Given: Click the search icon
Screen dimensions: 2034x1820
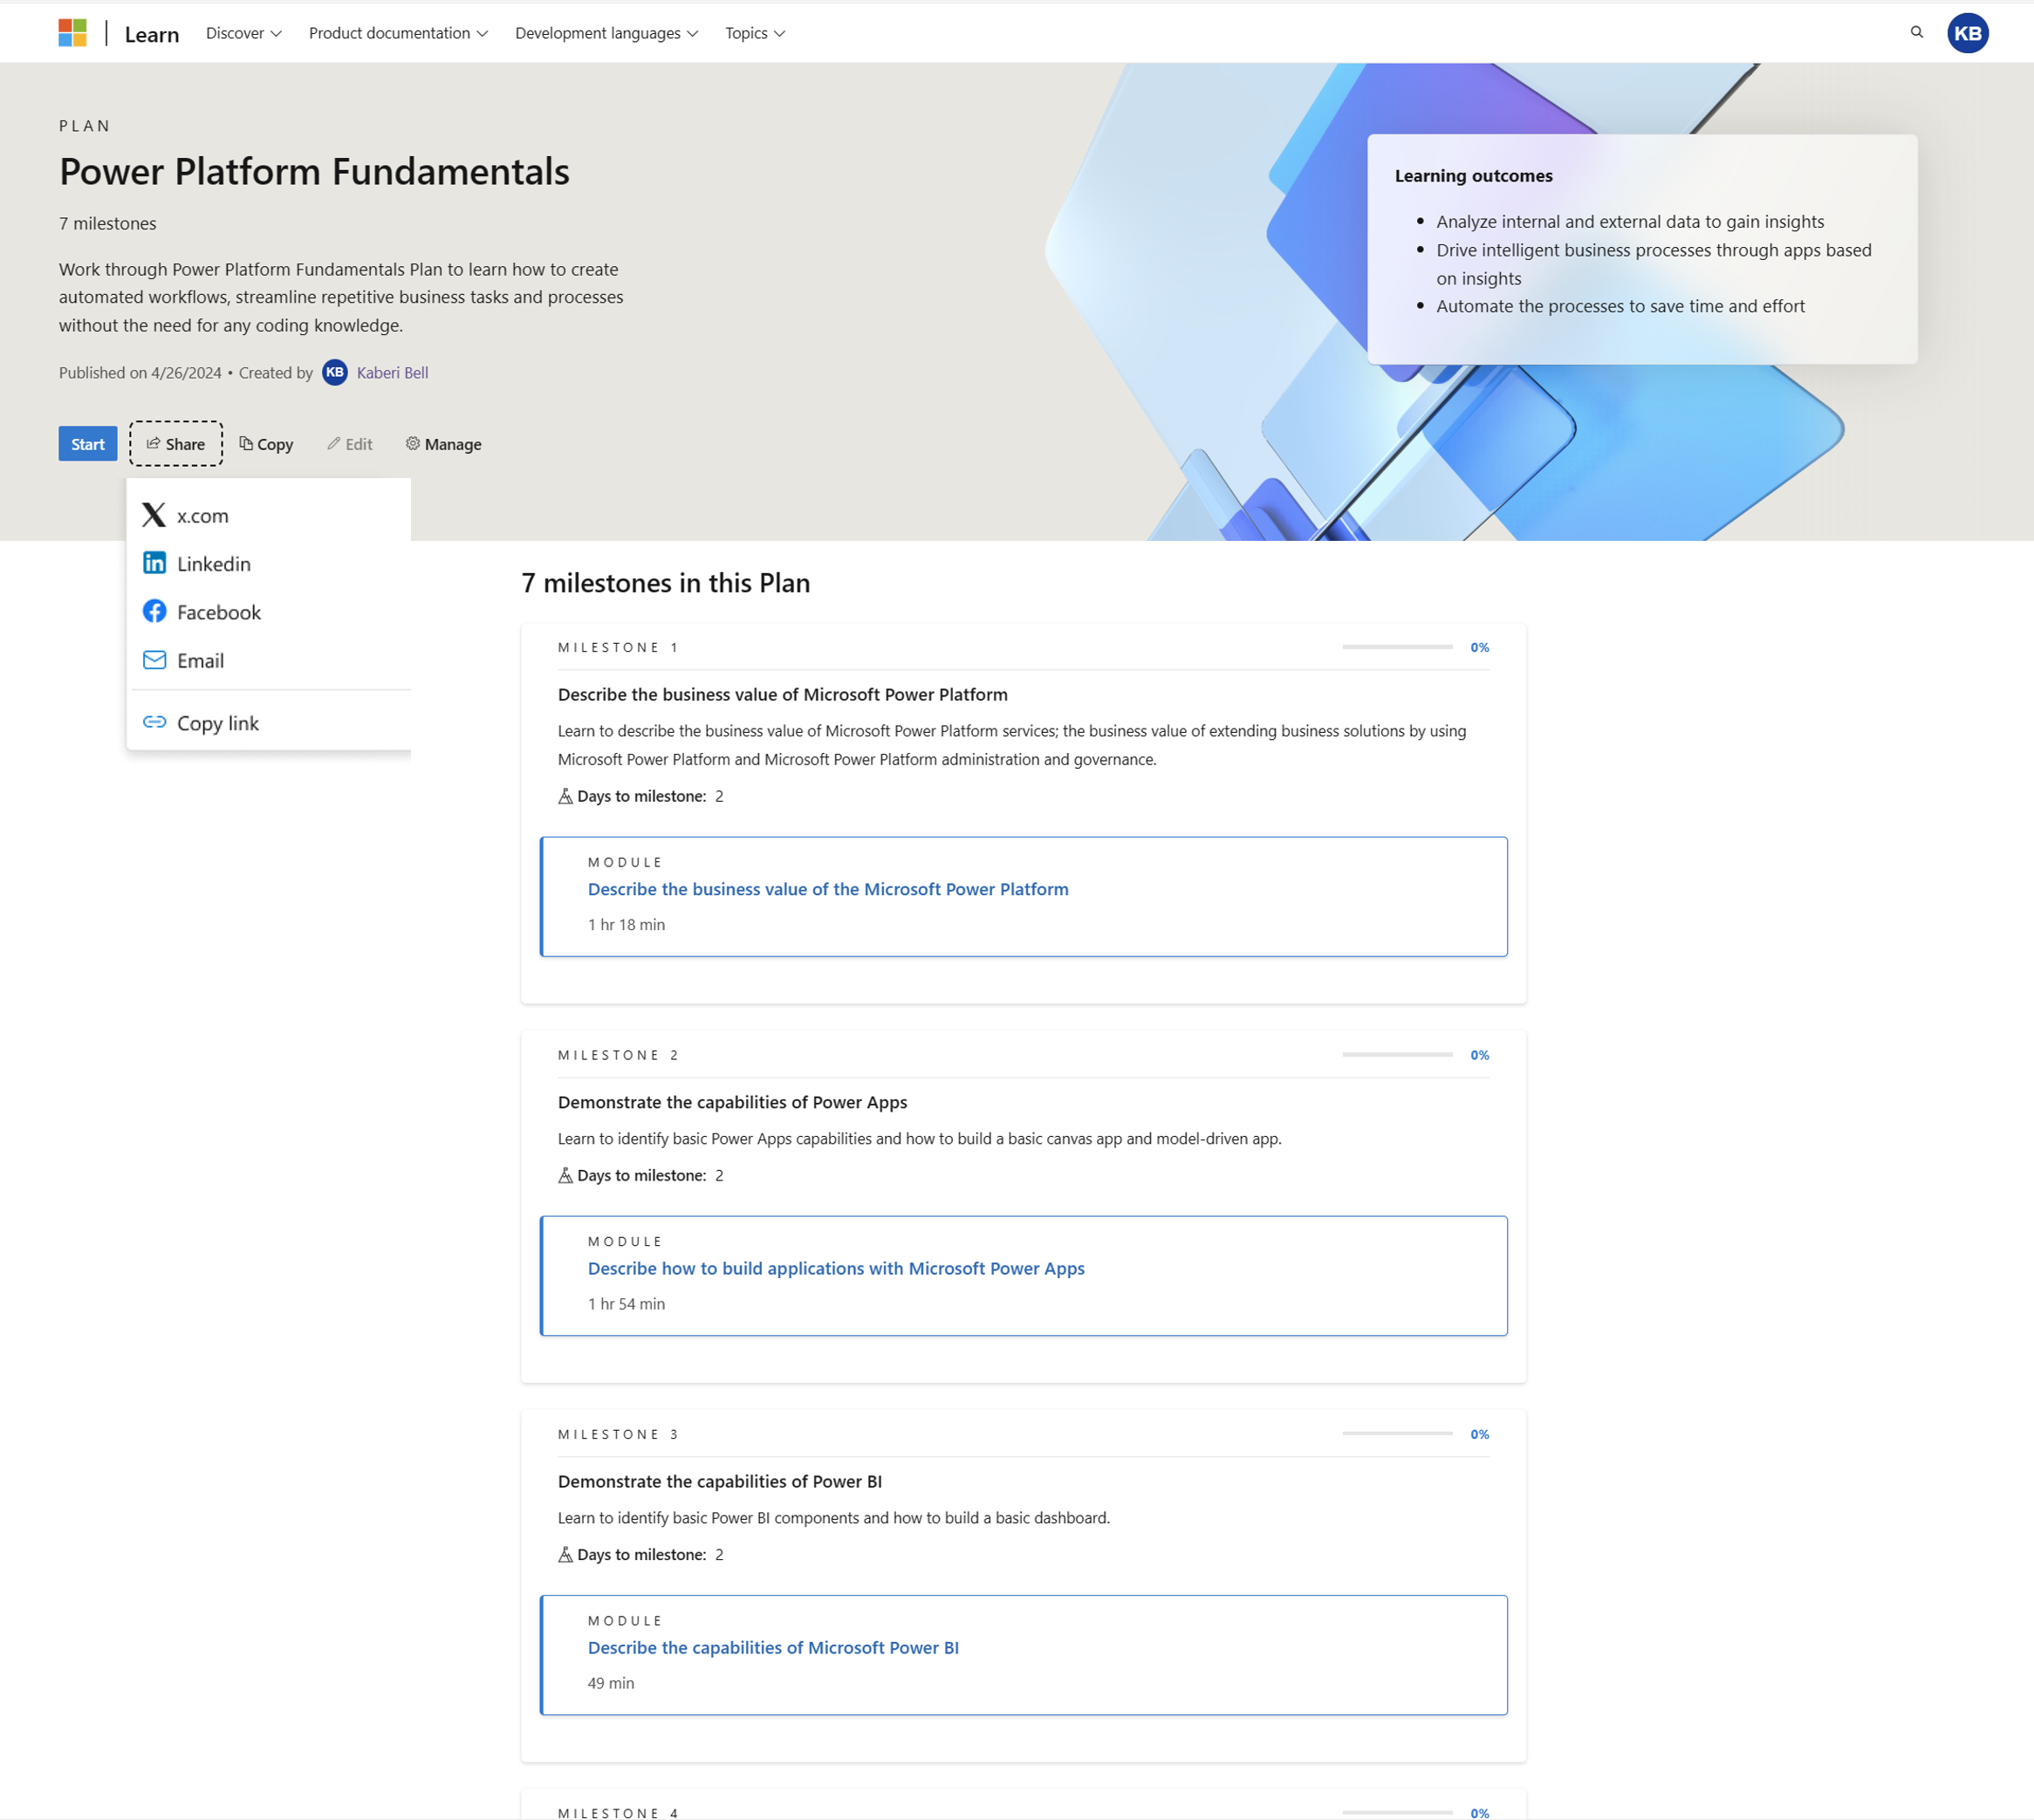Looking at the screenshot, I should click(x=1916, y=31).
